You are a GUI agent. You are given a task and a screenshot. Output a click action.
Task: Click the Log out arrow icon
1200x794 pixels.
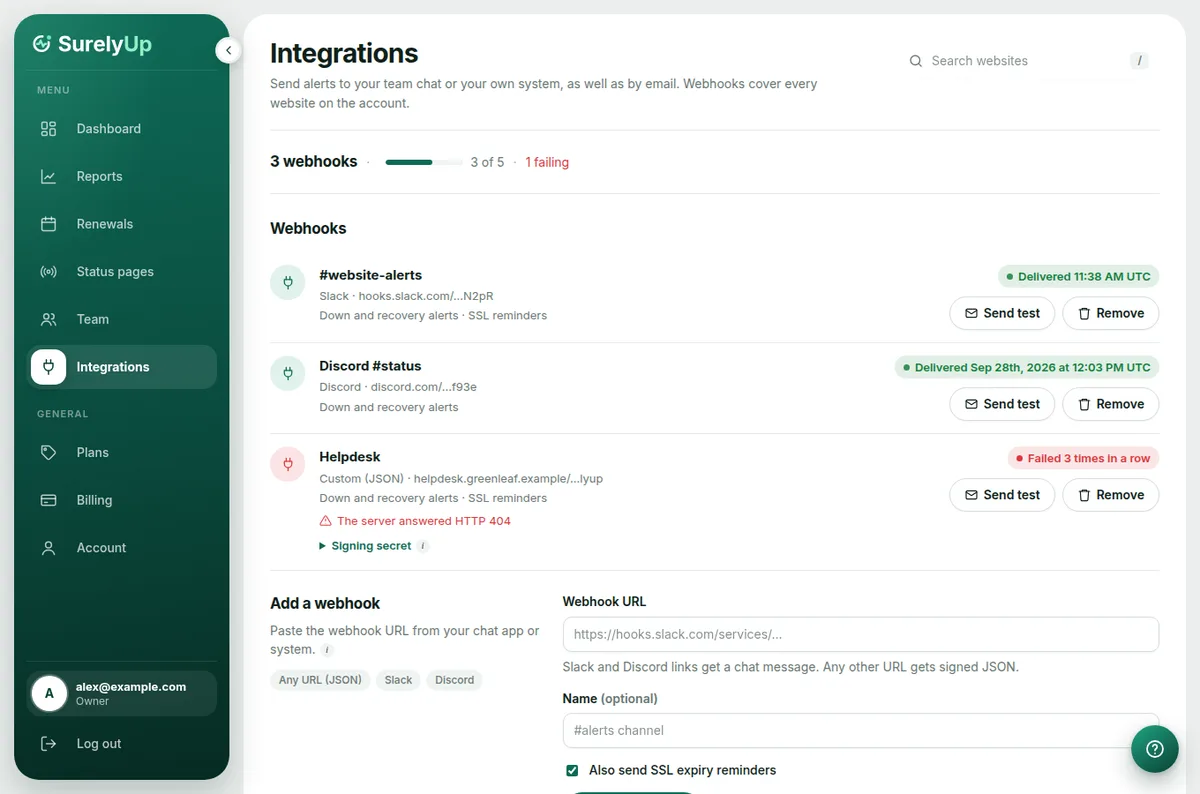48,744
